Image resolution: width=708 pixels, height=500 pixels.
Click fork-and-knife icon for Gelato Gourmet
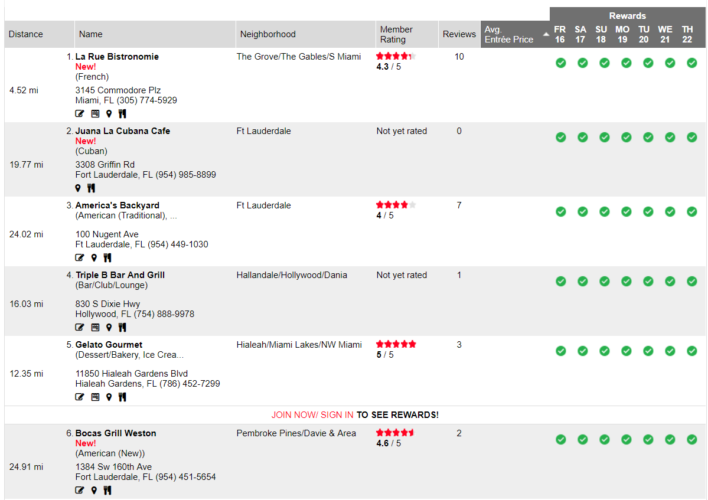coord(122,397)
